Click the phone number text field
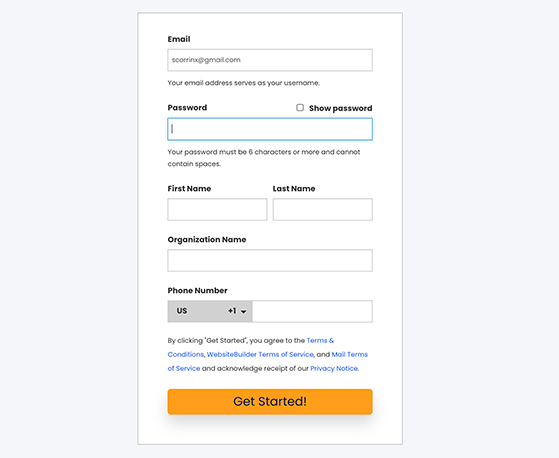 point(312,311)
